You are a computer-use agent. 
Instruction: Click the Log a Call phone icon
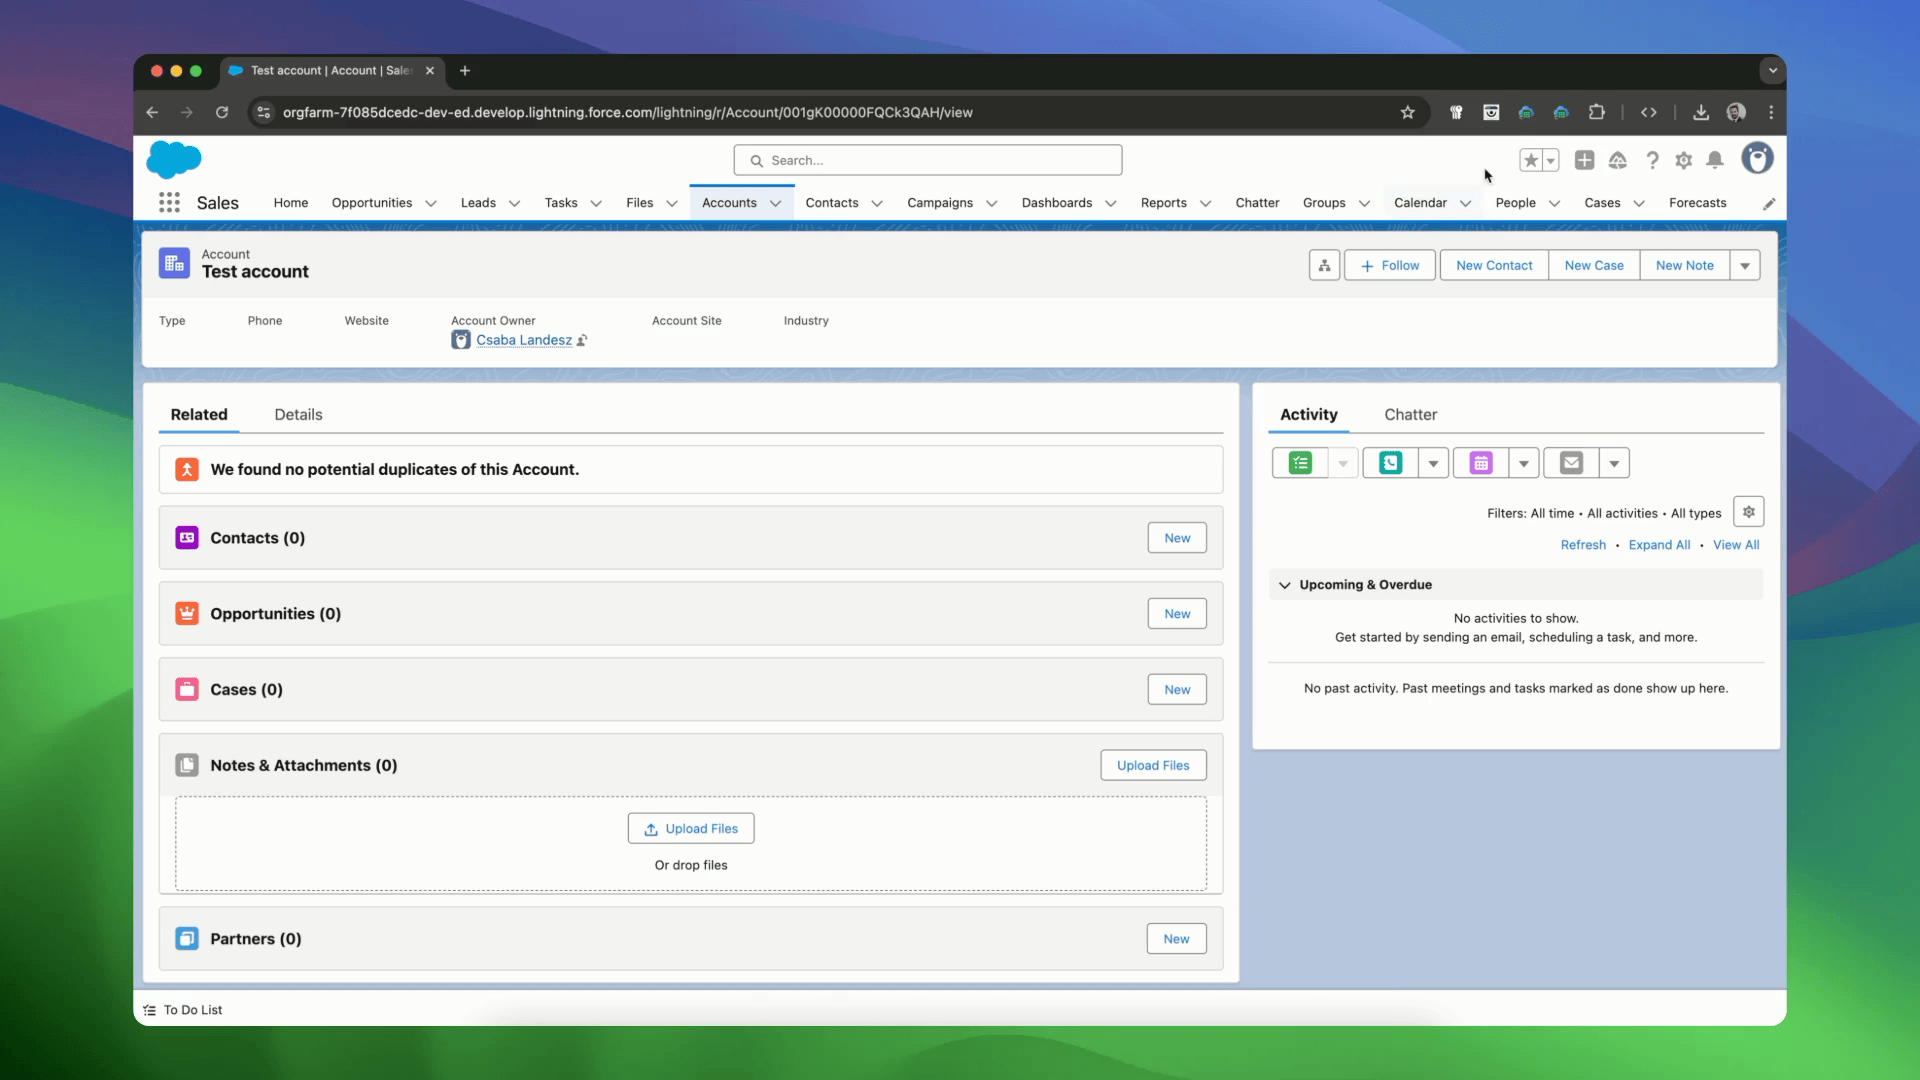tap(1390, 463)
